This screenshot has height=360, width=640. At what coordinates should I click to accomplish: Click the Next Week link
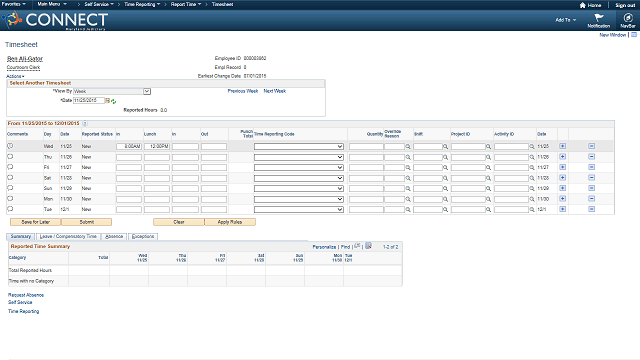275,91
